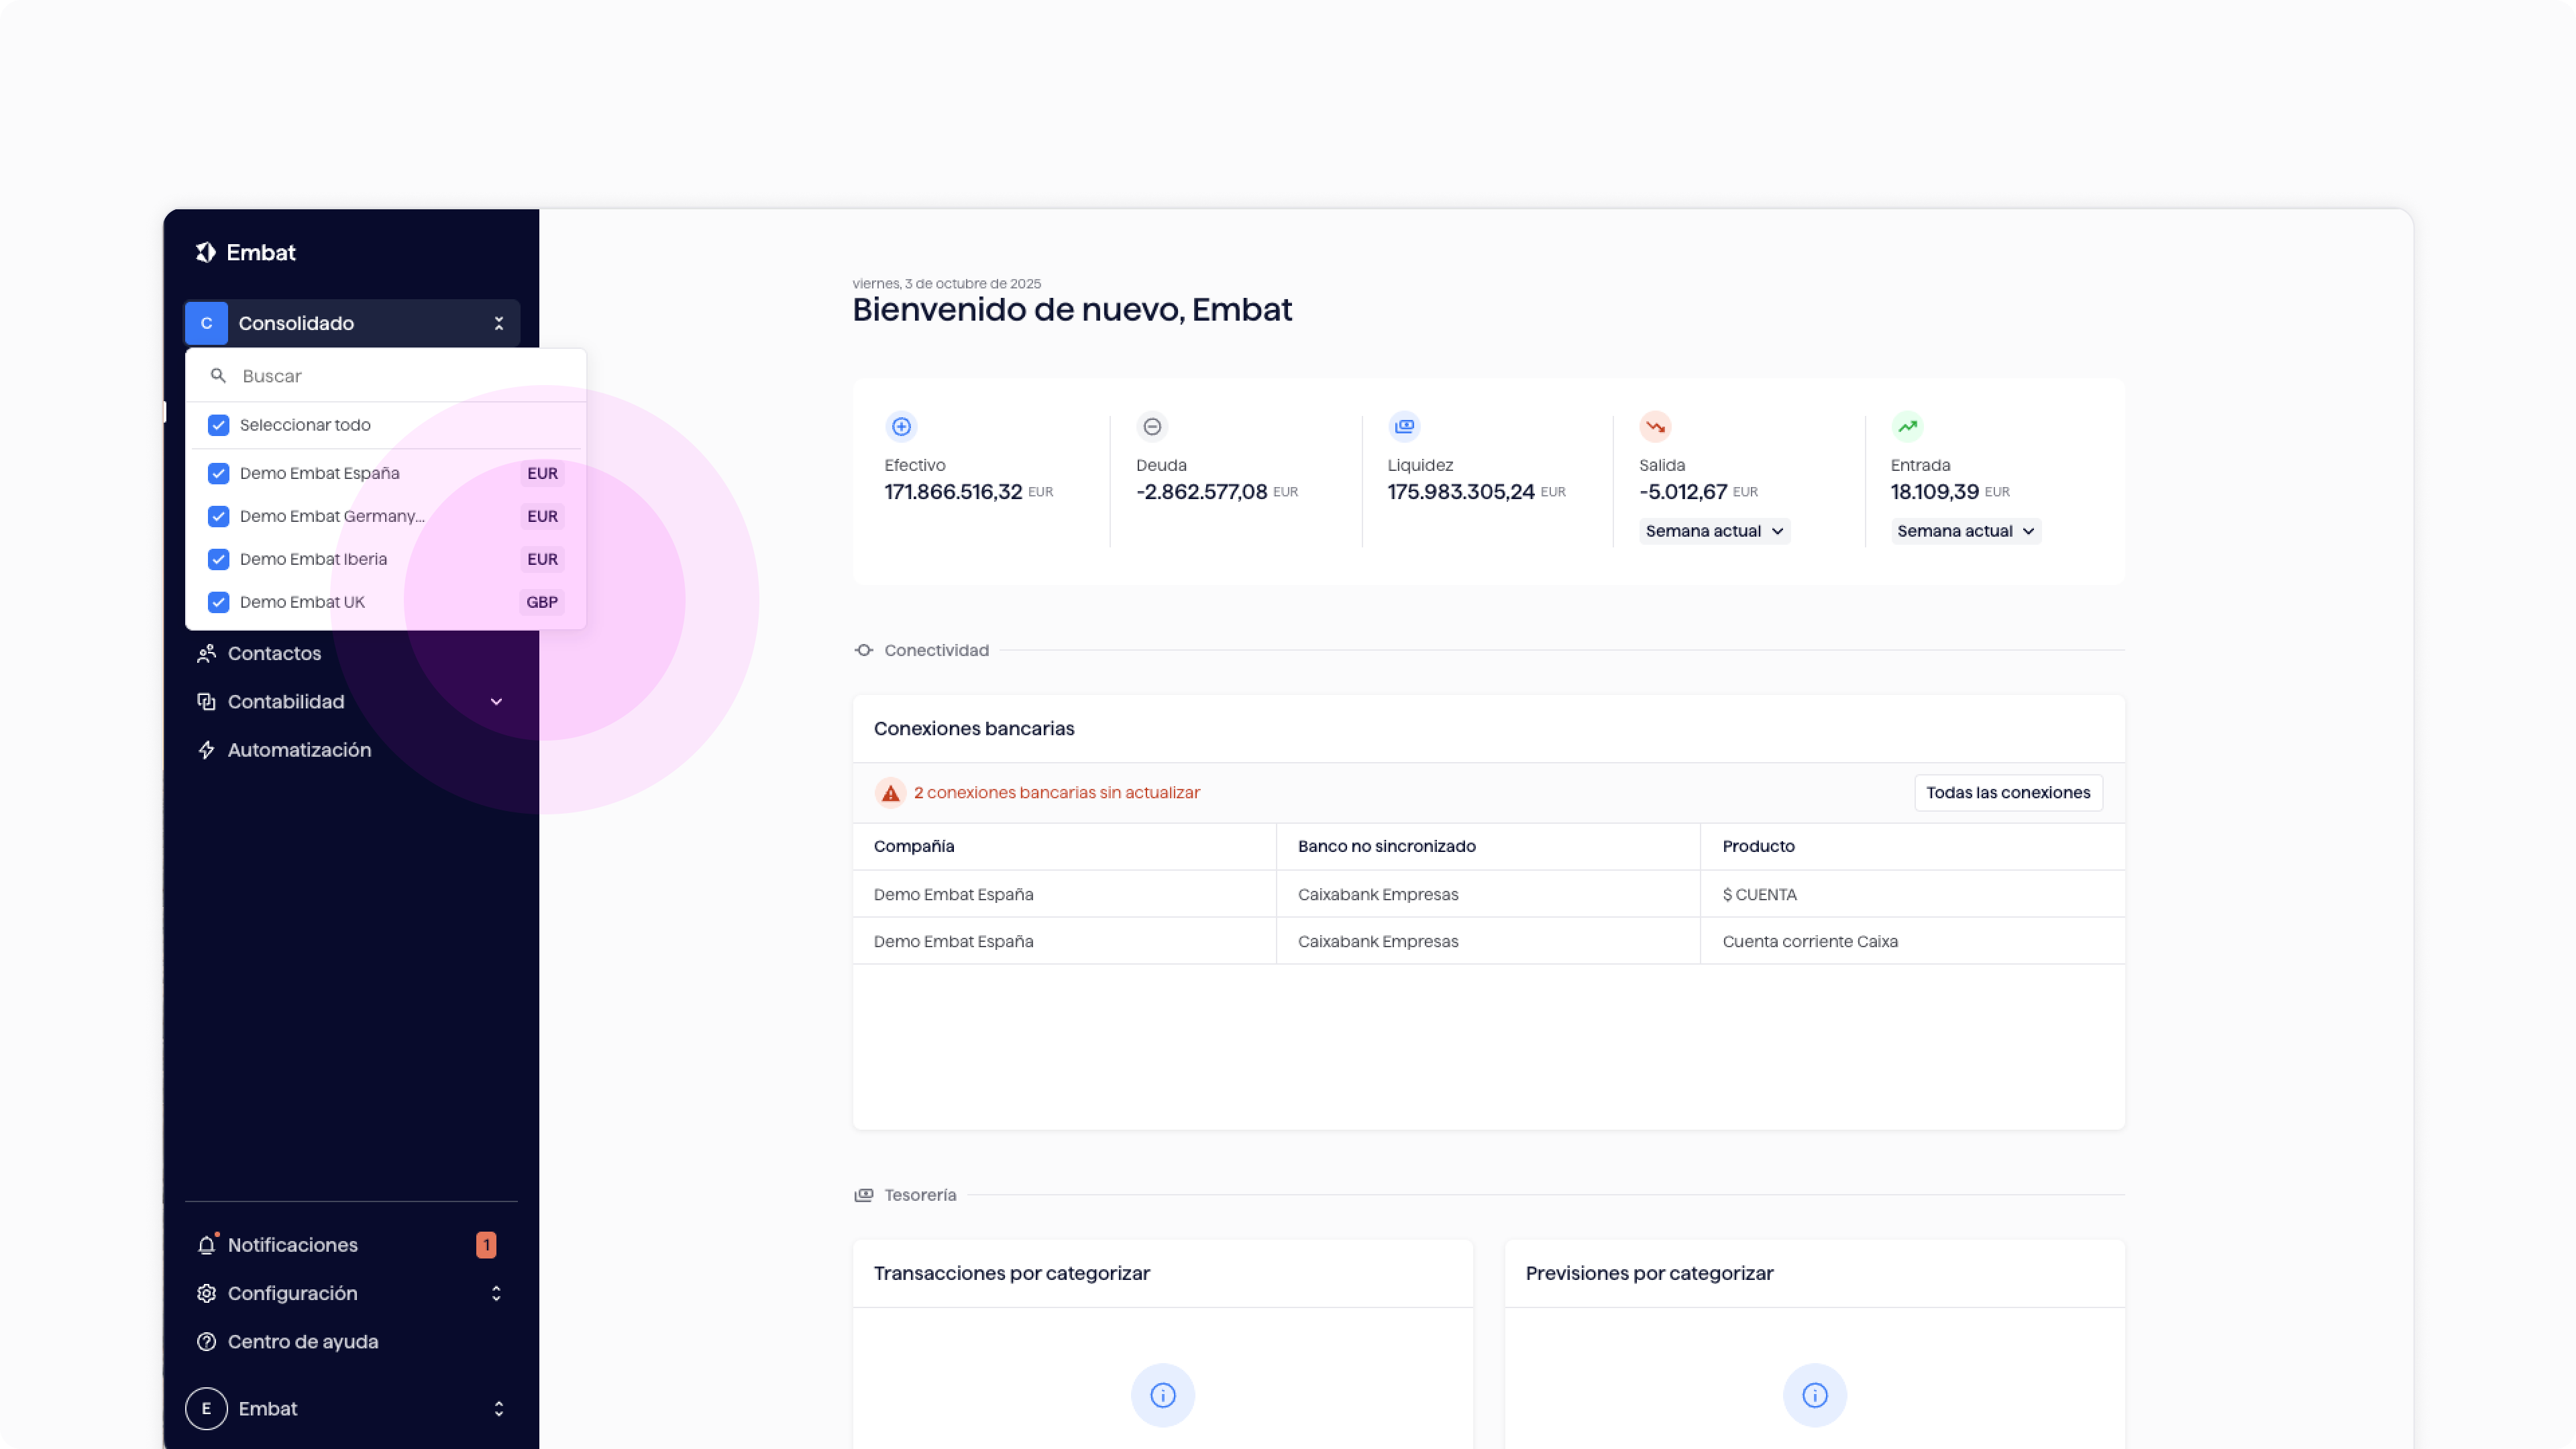Viewport: 2576px width, 1449px height.
Task: Click the red Salida trending-down icon
Action: pyautogui.click(x=1655, y=427)
